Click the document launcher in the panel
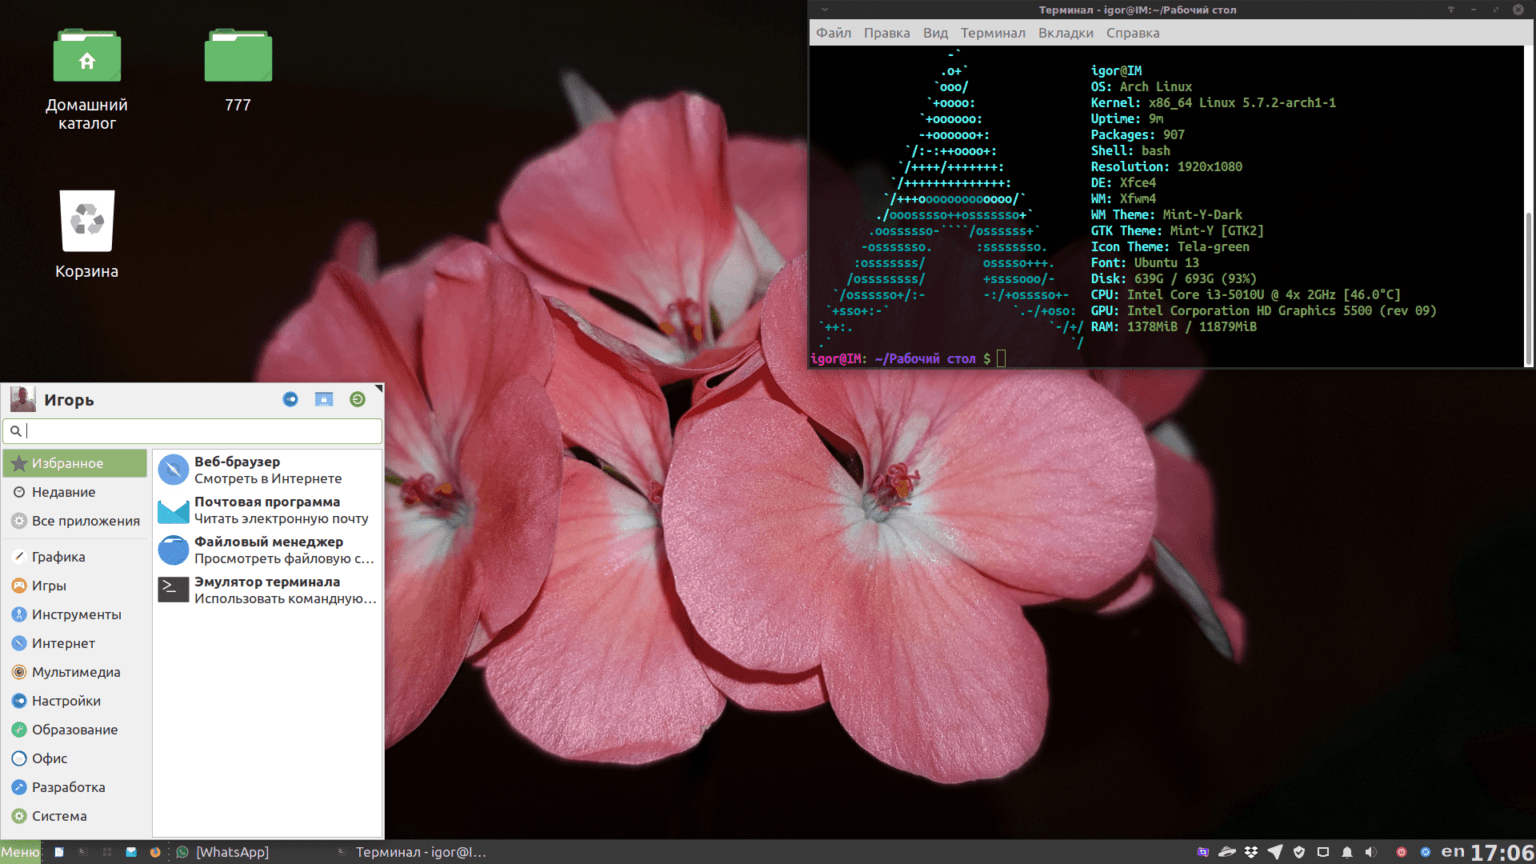This screenshot has height=864, width=1536. coord(59,852)
